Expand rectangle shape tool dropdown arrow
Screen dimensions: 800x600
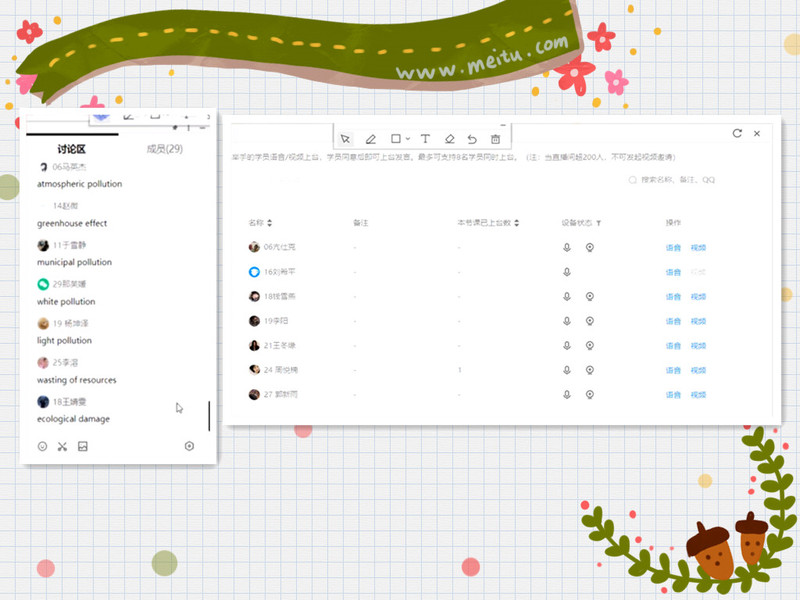tap(409, 139)
